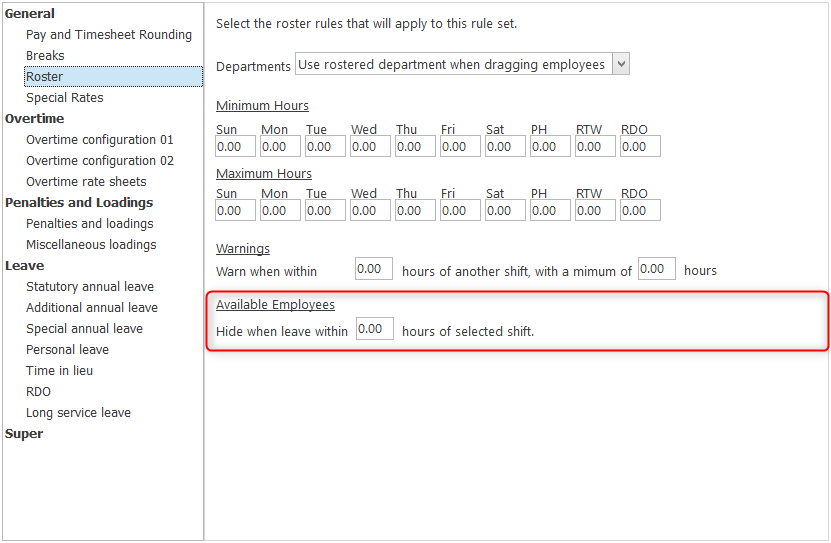Select the Super section heading

(x=24, y=433)
